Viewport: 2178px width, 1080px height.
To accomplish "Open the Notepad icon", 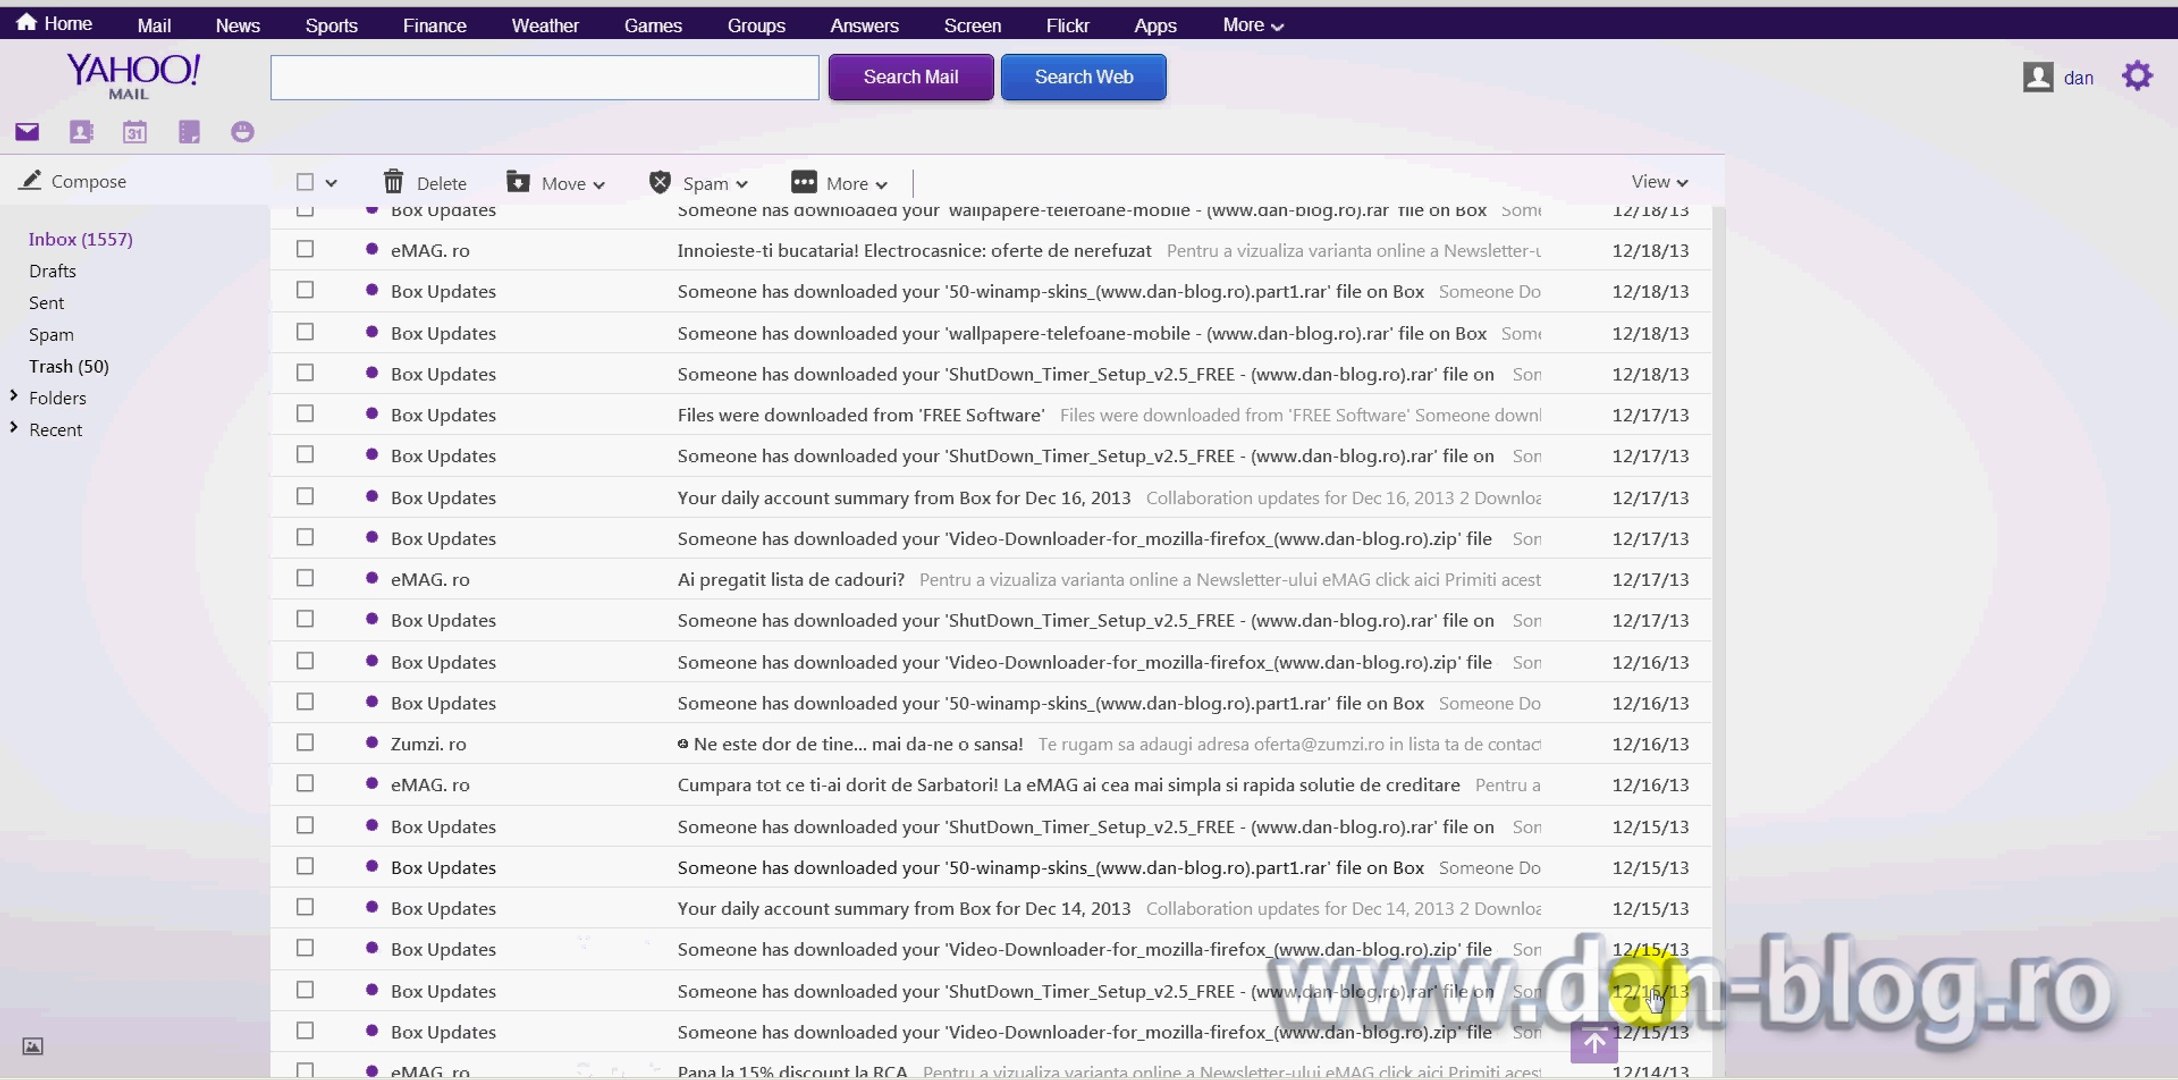I will [189, 132].
